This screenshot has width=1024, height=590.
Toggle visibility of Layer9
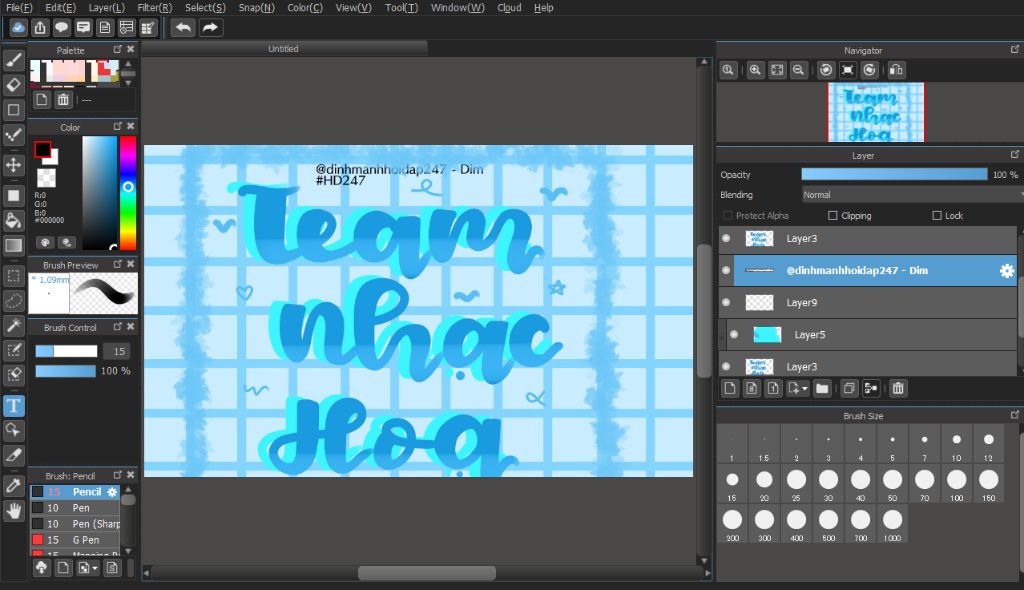(x=726, y=303)
